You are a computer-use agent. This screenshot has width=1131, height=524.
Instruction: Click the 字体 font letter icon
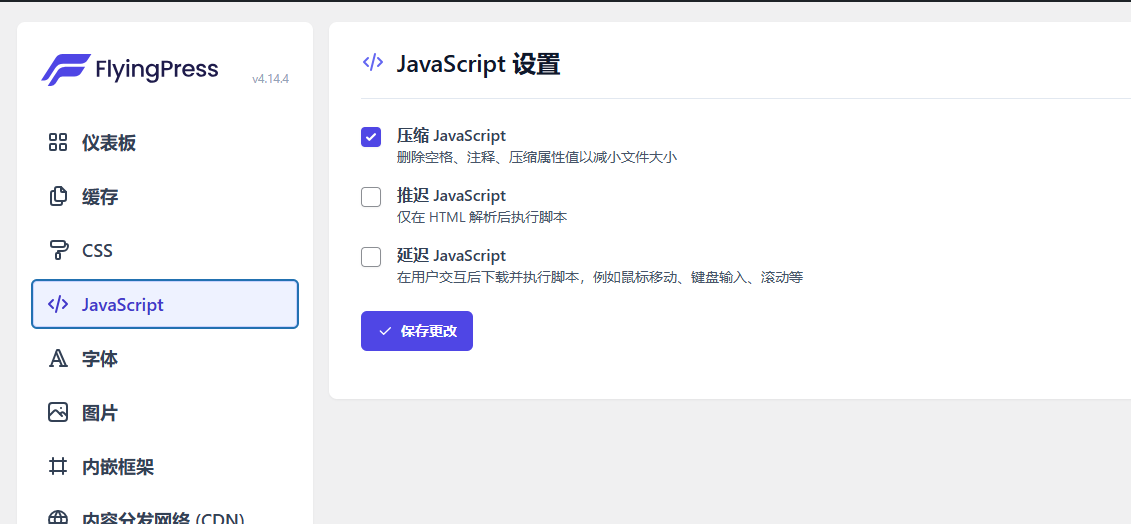click(x=58, y=359)
